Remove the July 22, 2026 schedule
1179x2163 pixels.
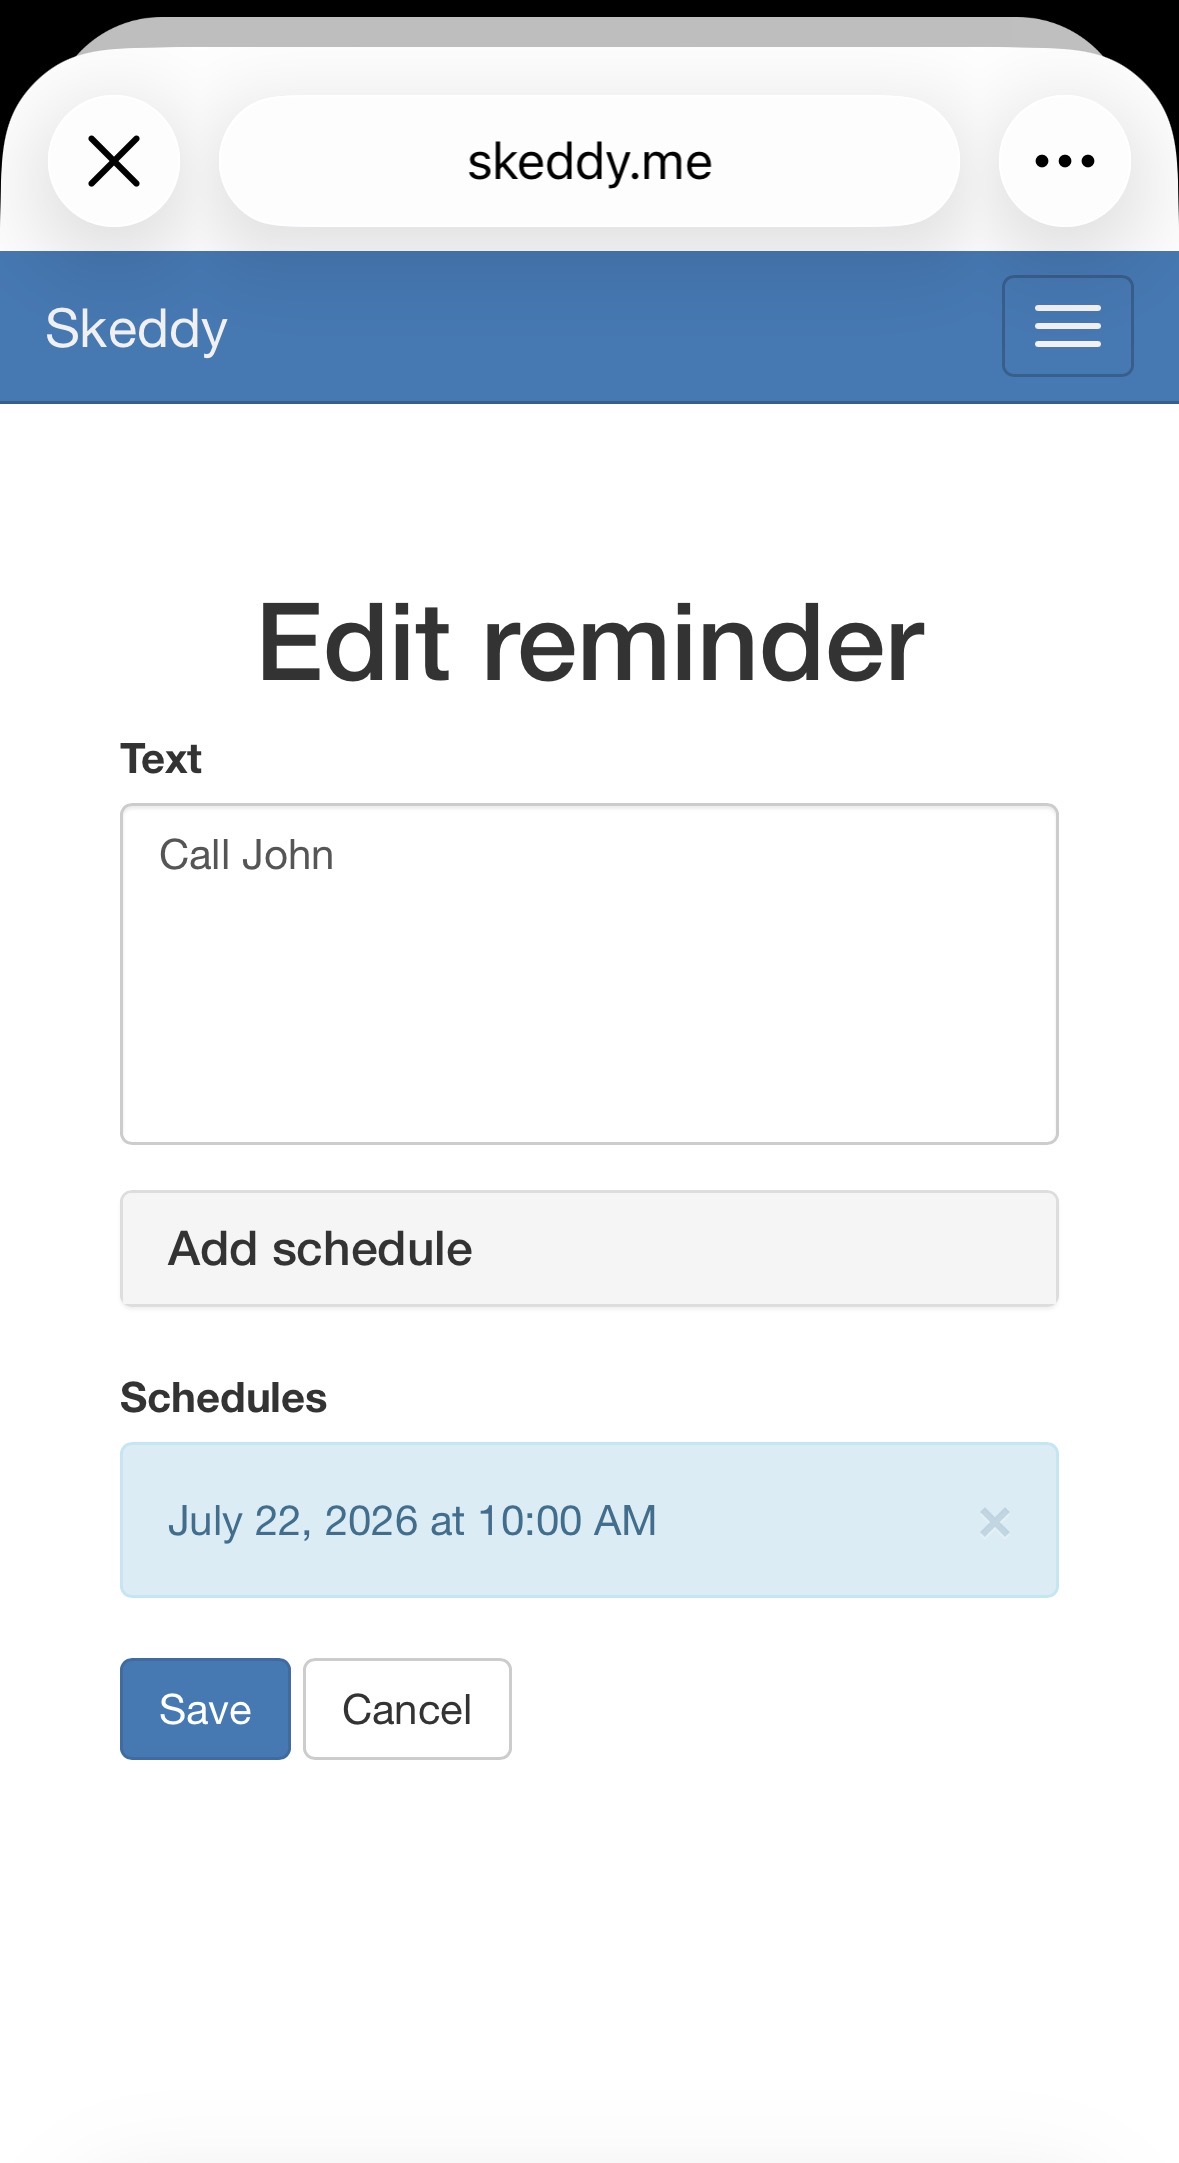coord(994,1521)
